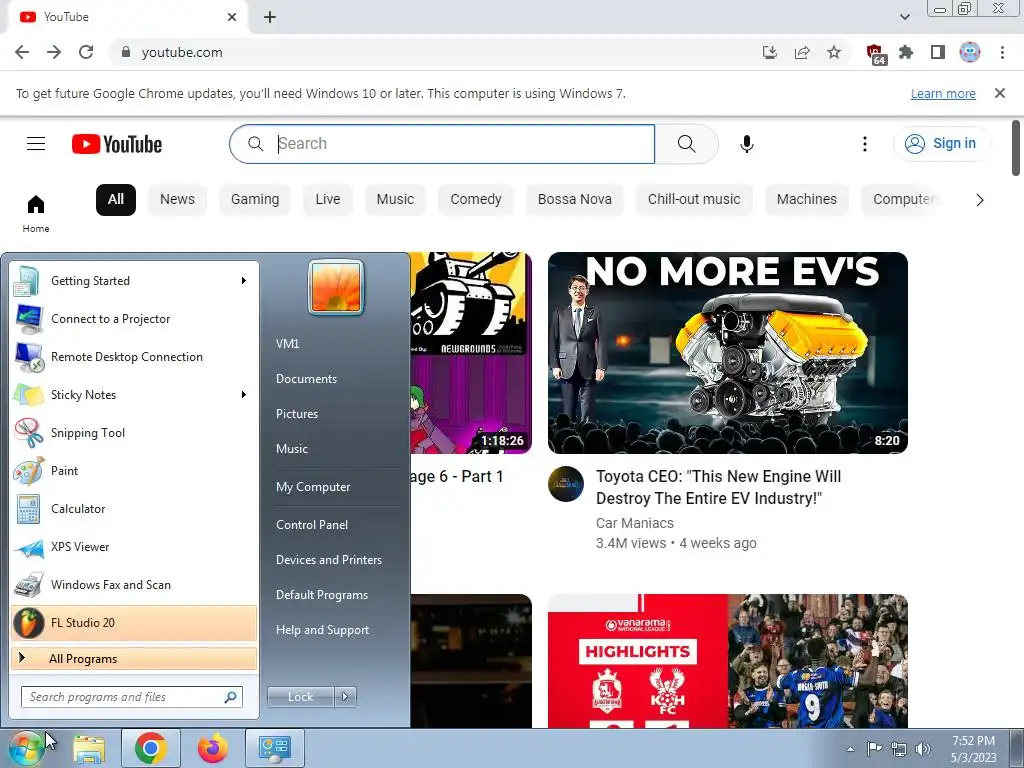This screenshot has height=768, width=1024.
Task: Launch Snipping Tool from Start menu
Action: coord(134,433)
